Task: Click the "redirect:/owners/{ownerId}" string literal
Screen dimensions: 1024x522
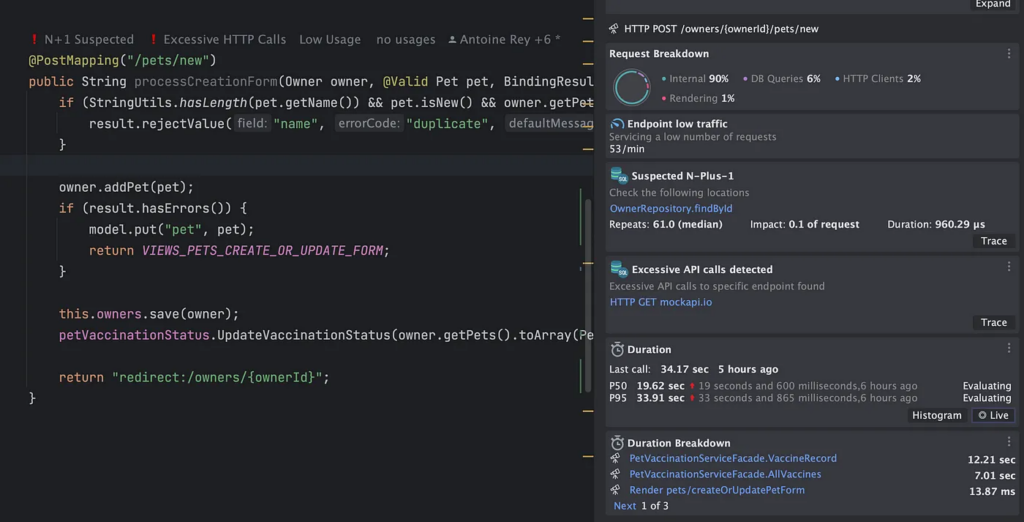Action: pyautogui.click(x=217, y=378)
